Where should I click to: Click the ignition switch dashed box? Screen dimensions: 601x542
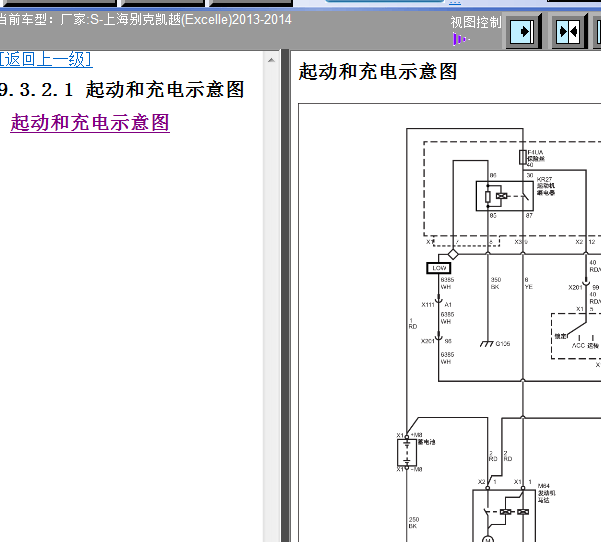(576, 336)
